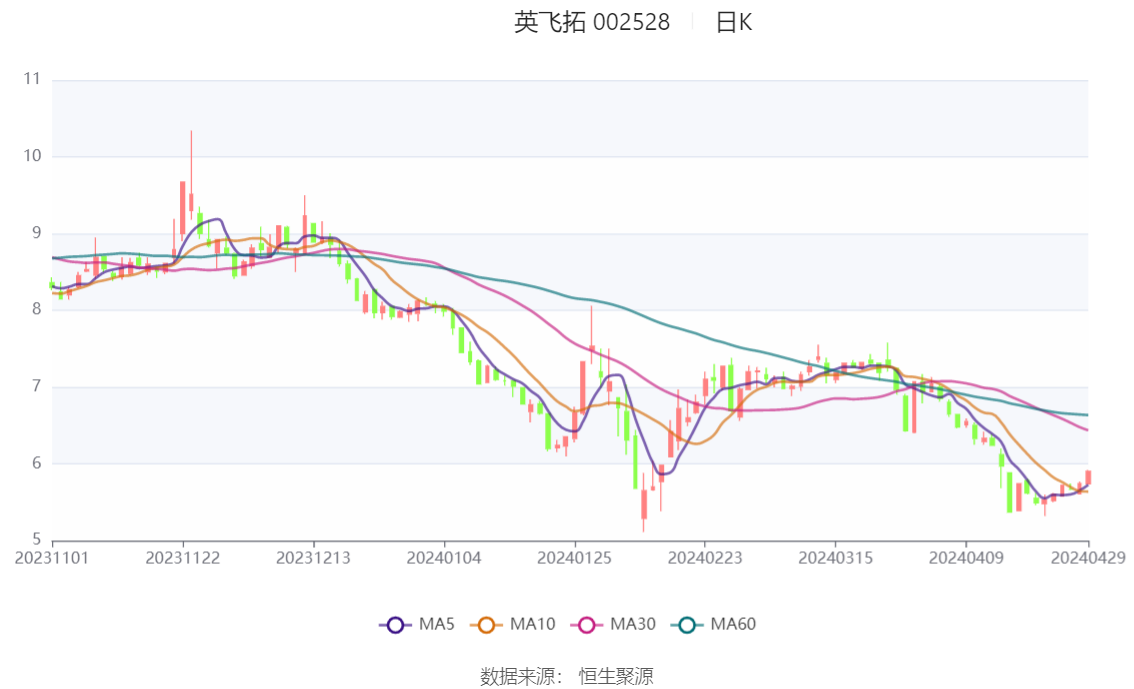Toggle the MA10 orange legend circle
1134x689 pixels.
click(x=486, y=625)
